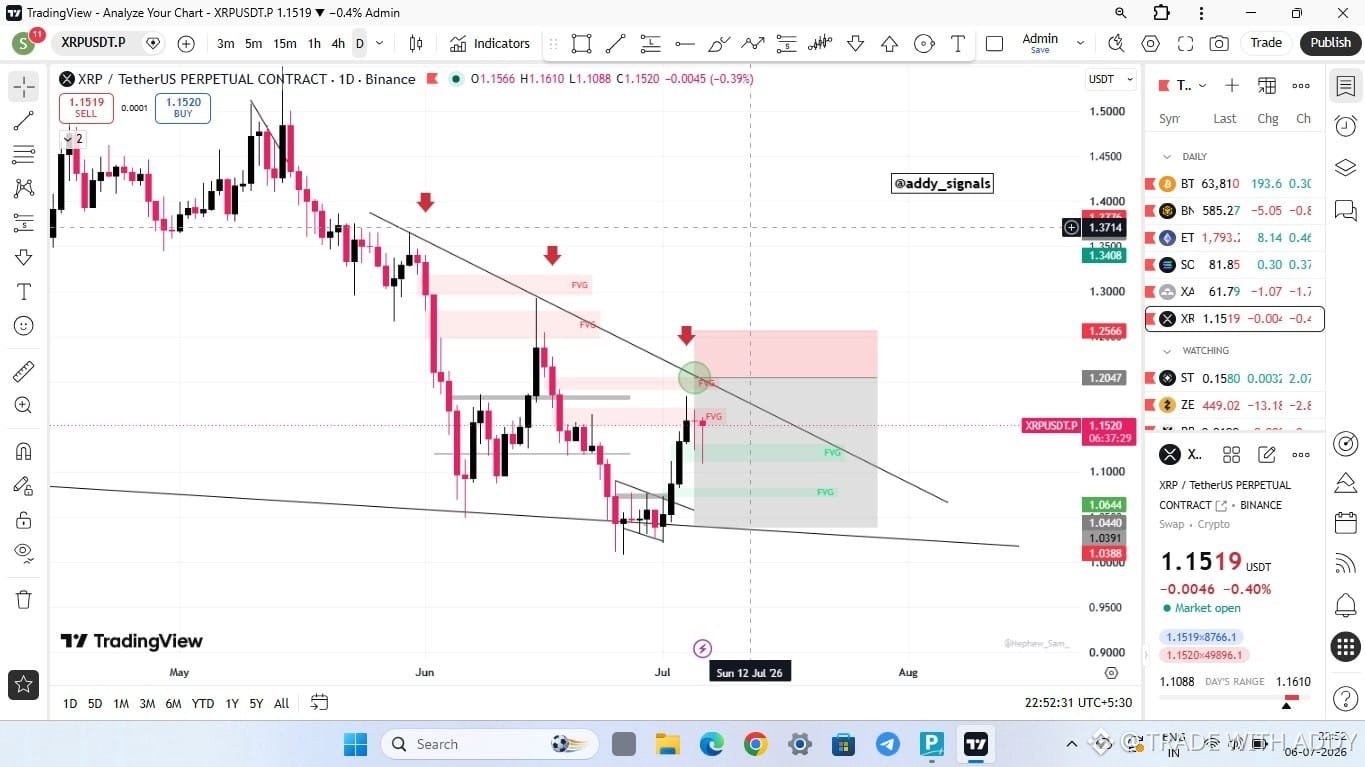
Task: Open the XRPUSDT.P symbol search
Action: click(93, 43)
